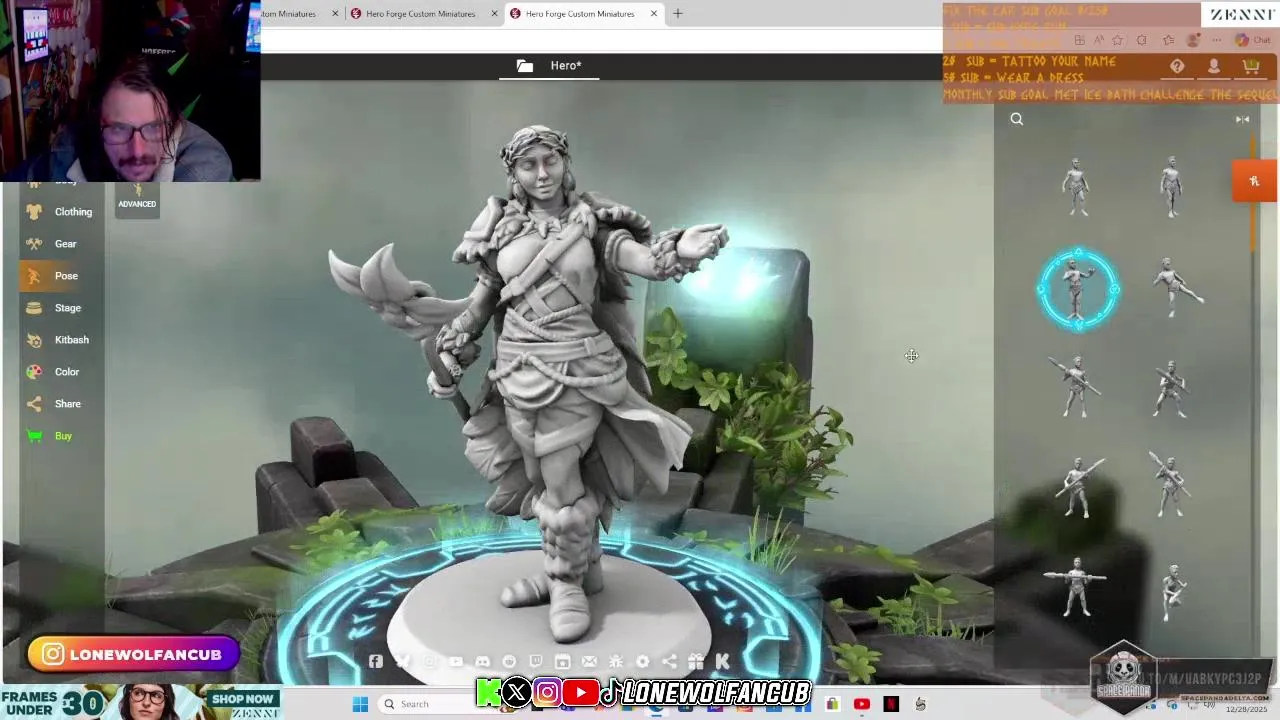
Task: Open the Kitbash category in sidebar
Action: click(x=60, y=340)
